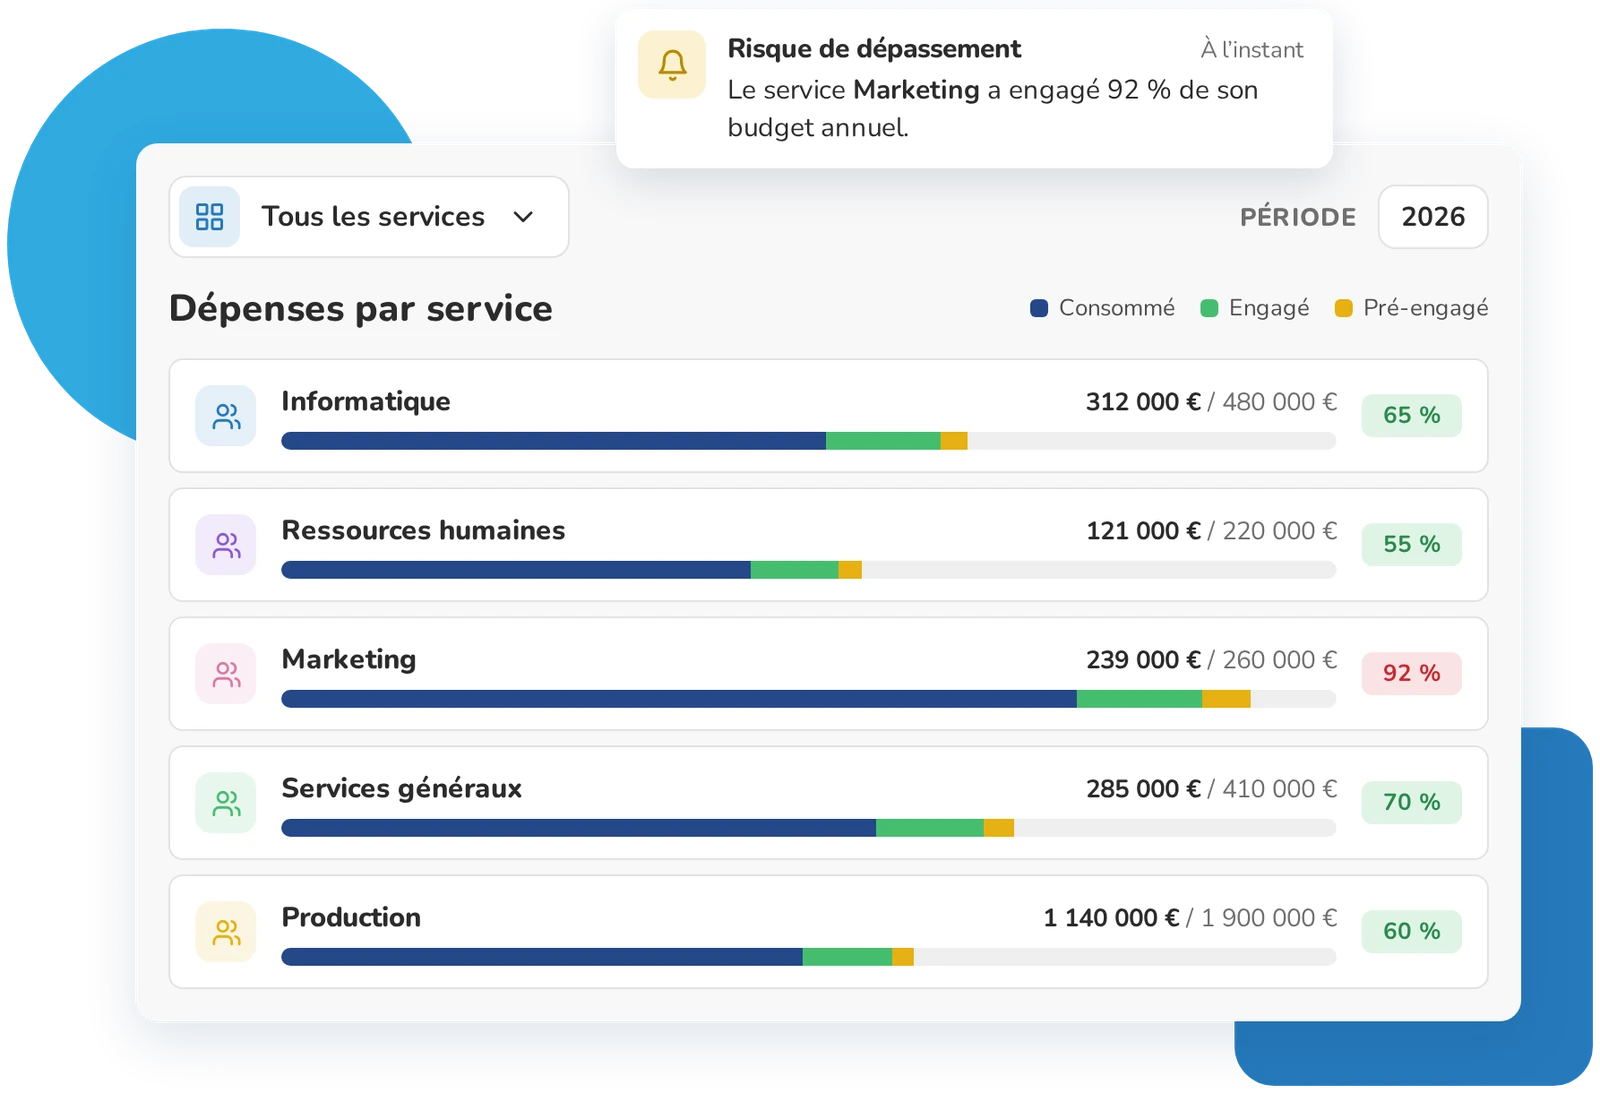Click the bell notification icon
The height and width of the screenshot is (1093, 1600).
[672, 65]
